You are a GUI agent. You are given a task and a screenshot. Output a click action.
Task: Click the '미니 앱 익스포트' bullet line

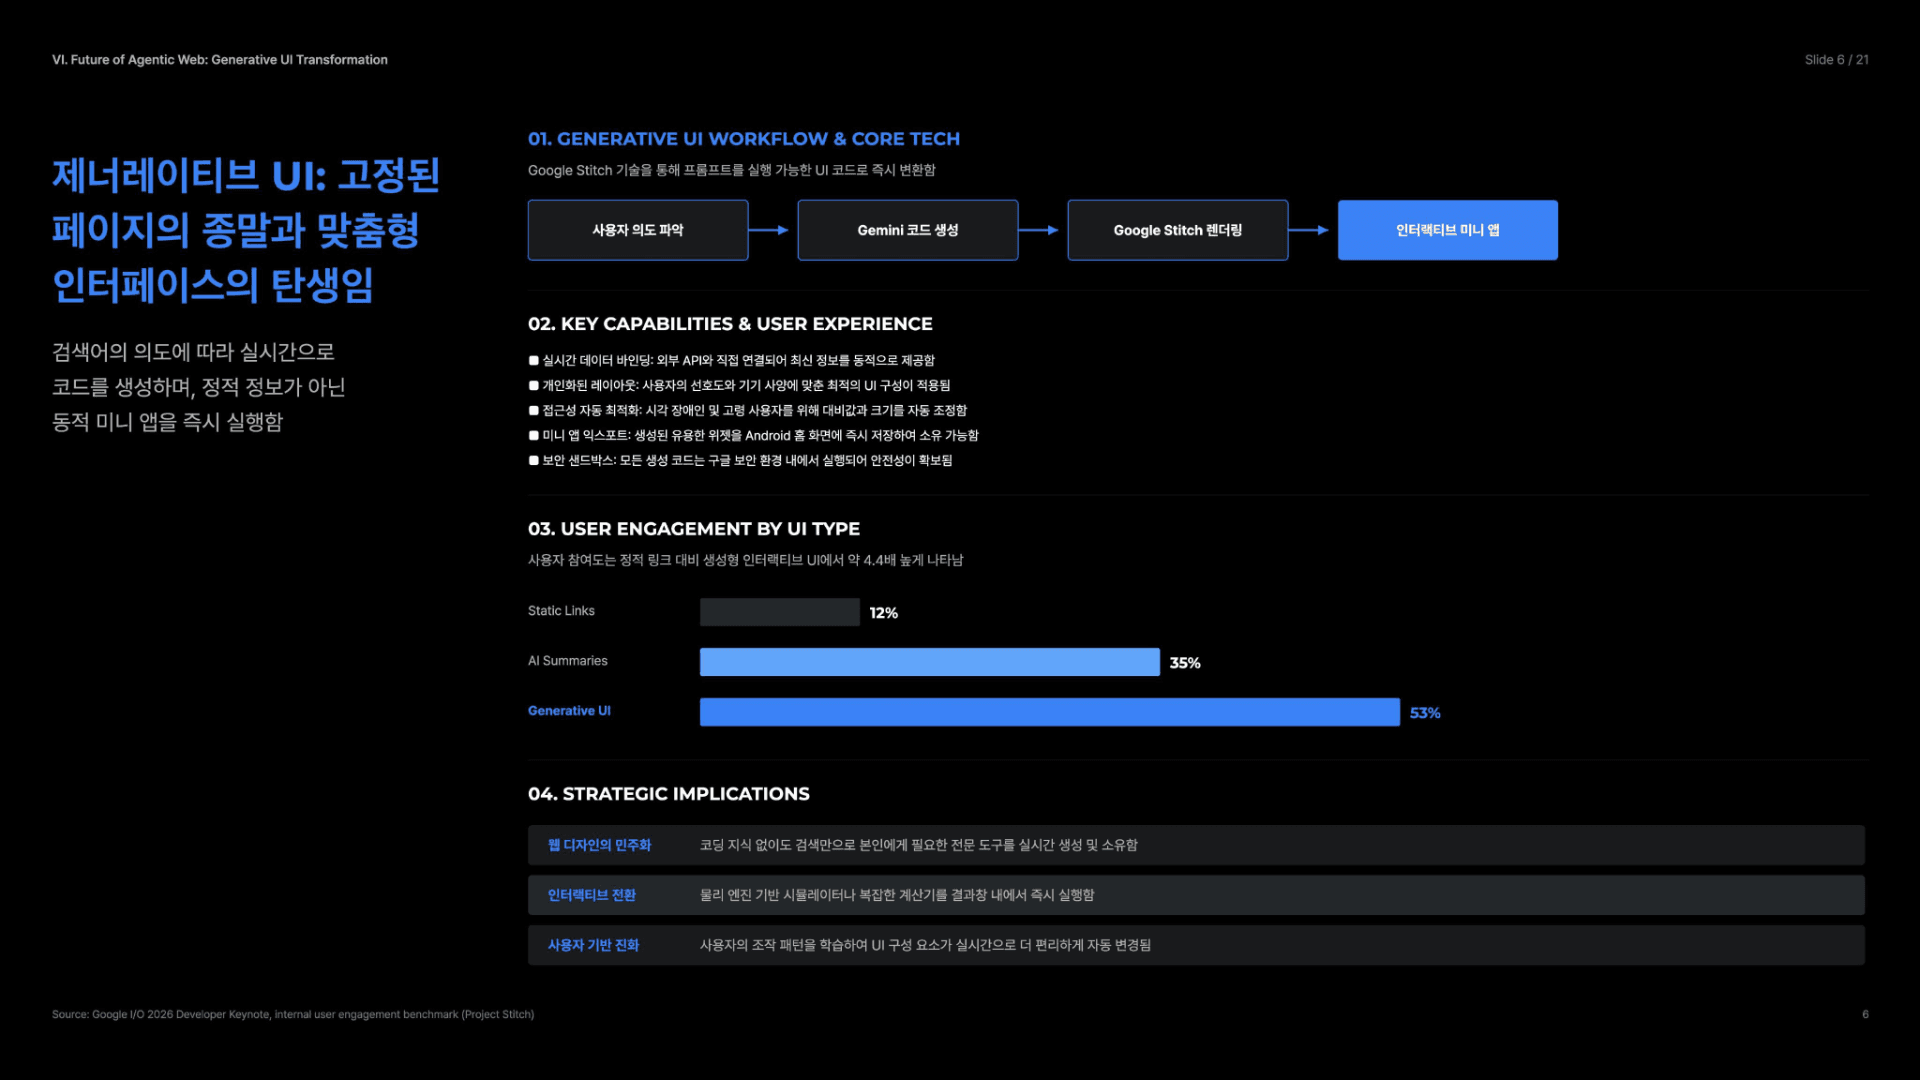click(754, 435)
